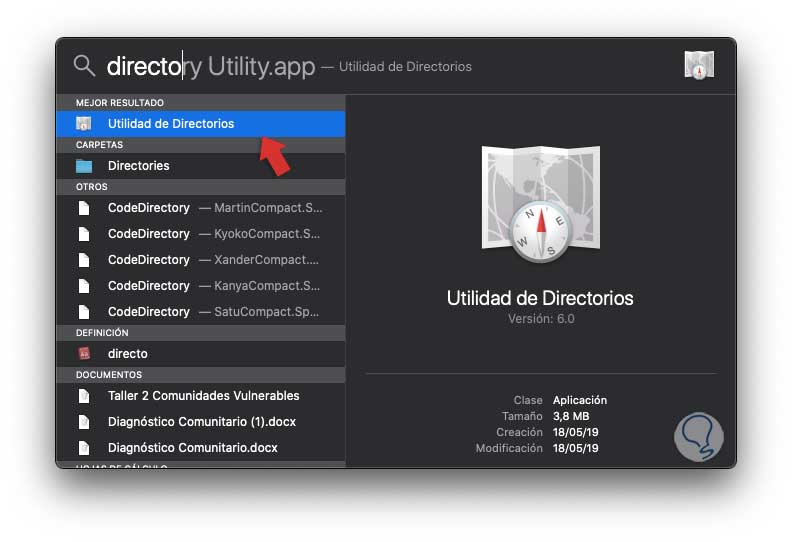Click document icon of Taller 2 Comunidades
This screenshot has height=542, width=792.
coord(84,396)
